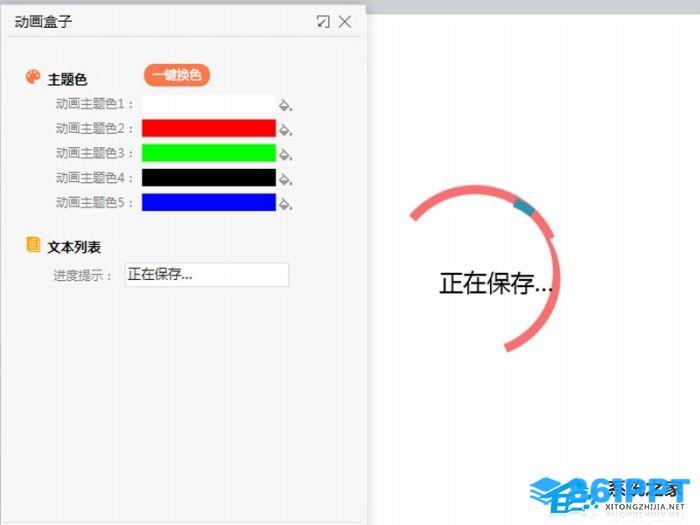
Task: Click the 主题色 palette icon
Action: click(33, 77)
